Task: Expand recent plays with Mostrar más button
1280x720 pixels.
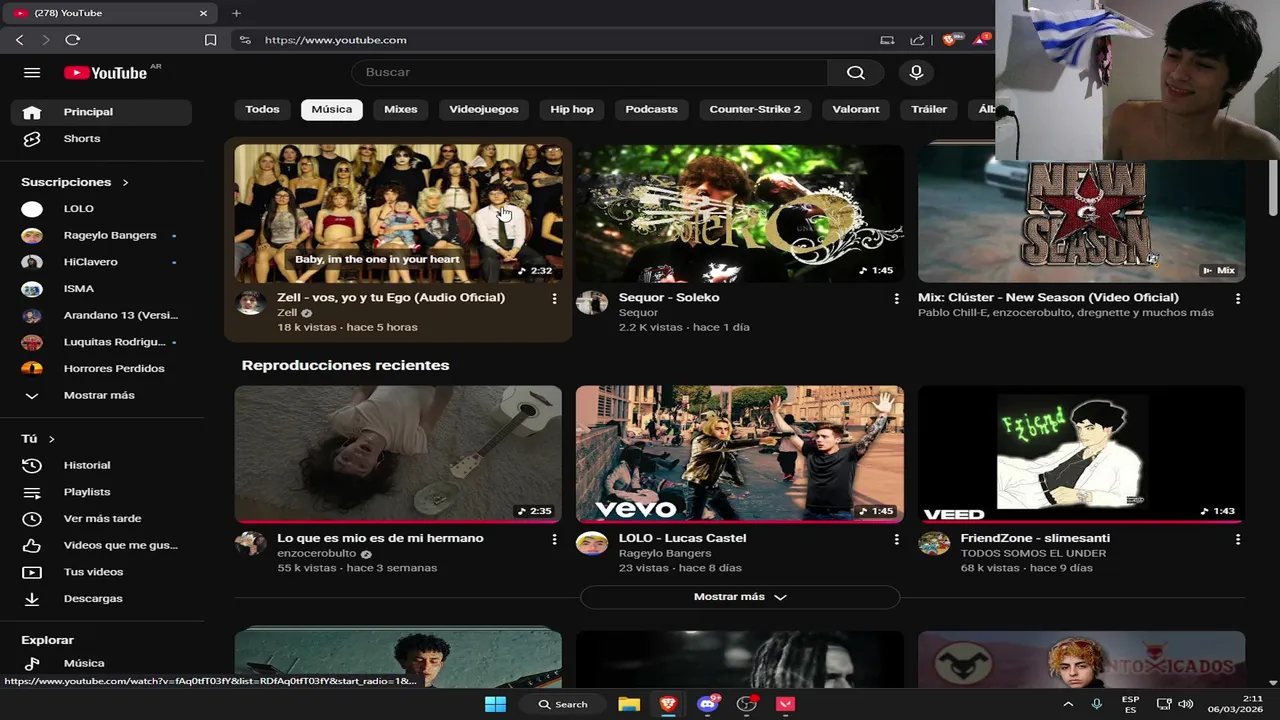Action: (x=740, y=597)
